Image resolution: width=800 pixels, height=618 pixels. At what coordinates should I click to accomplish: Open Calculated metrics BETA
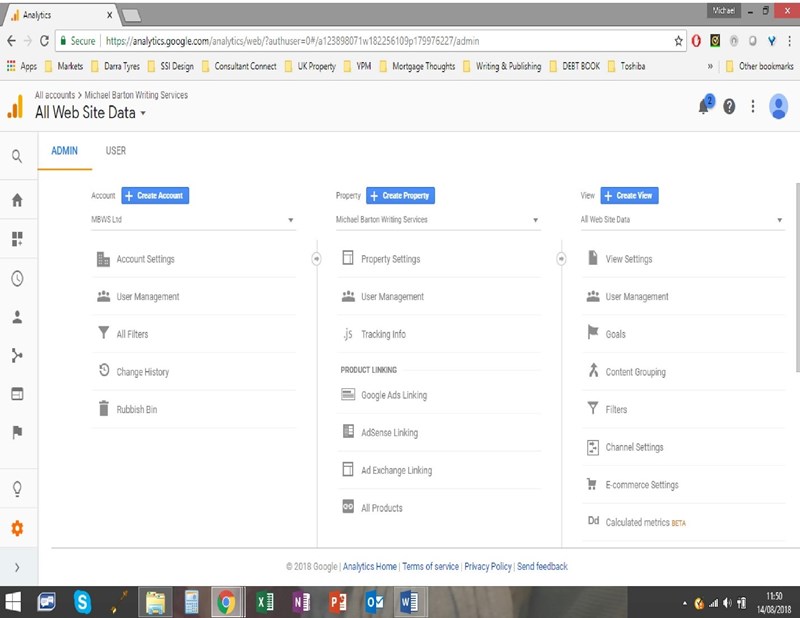645,522
